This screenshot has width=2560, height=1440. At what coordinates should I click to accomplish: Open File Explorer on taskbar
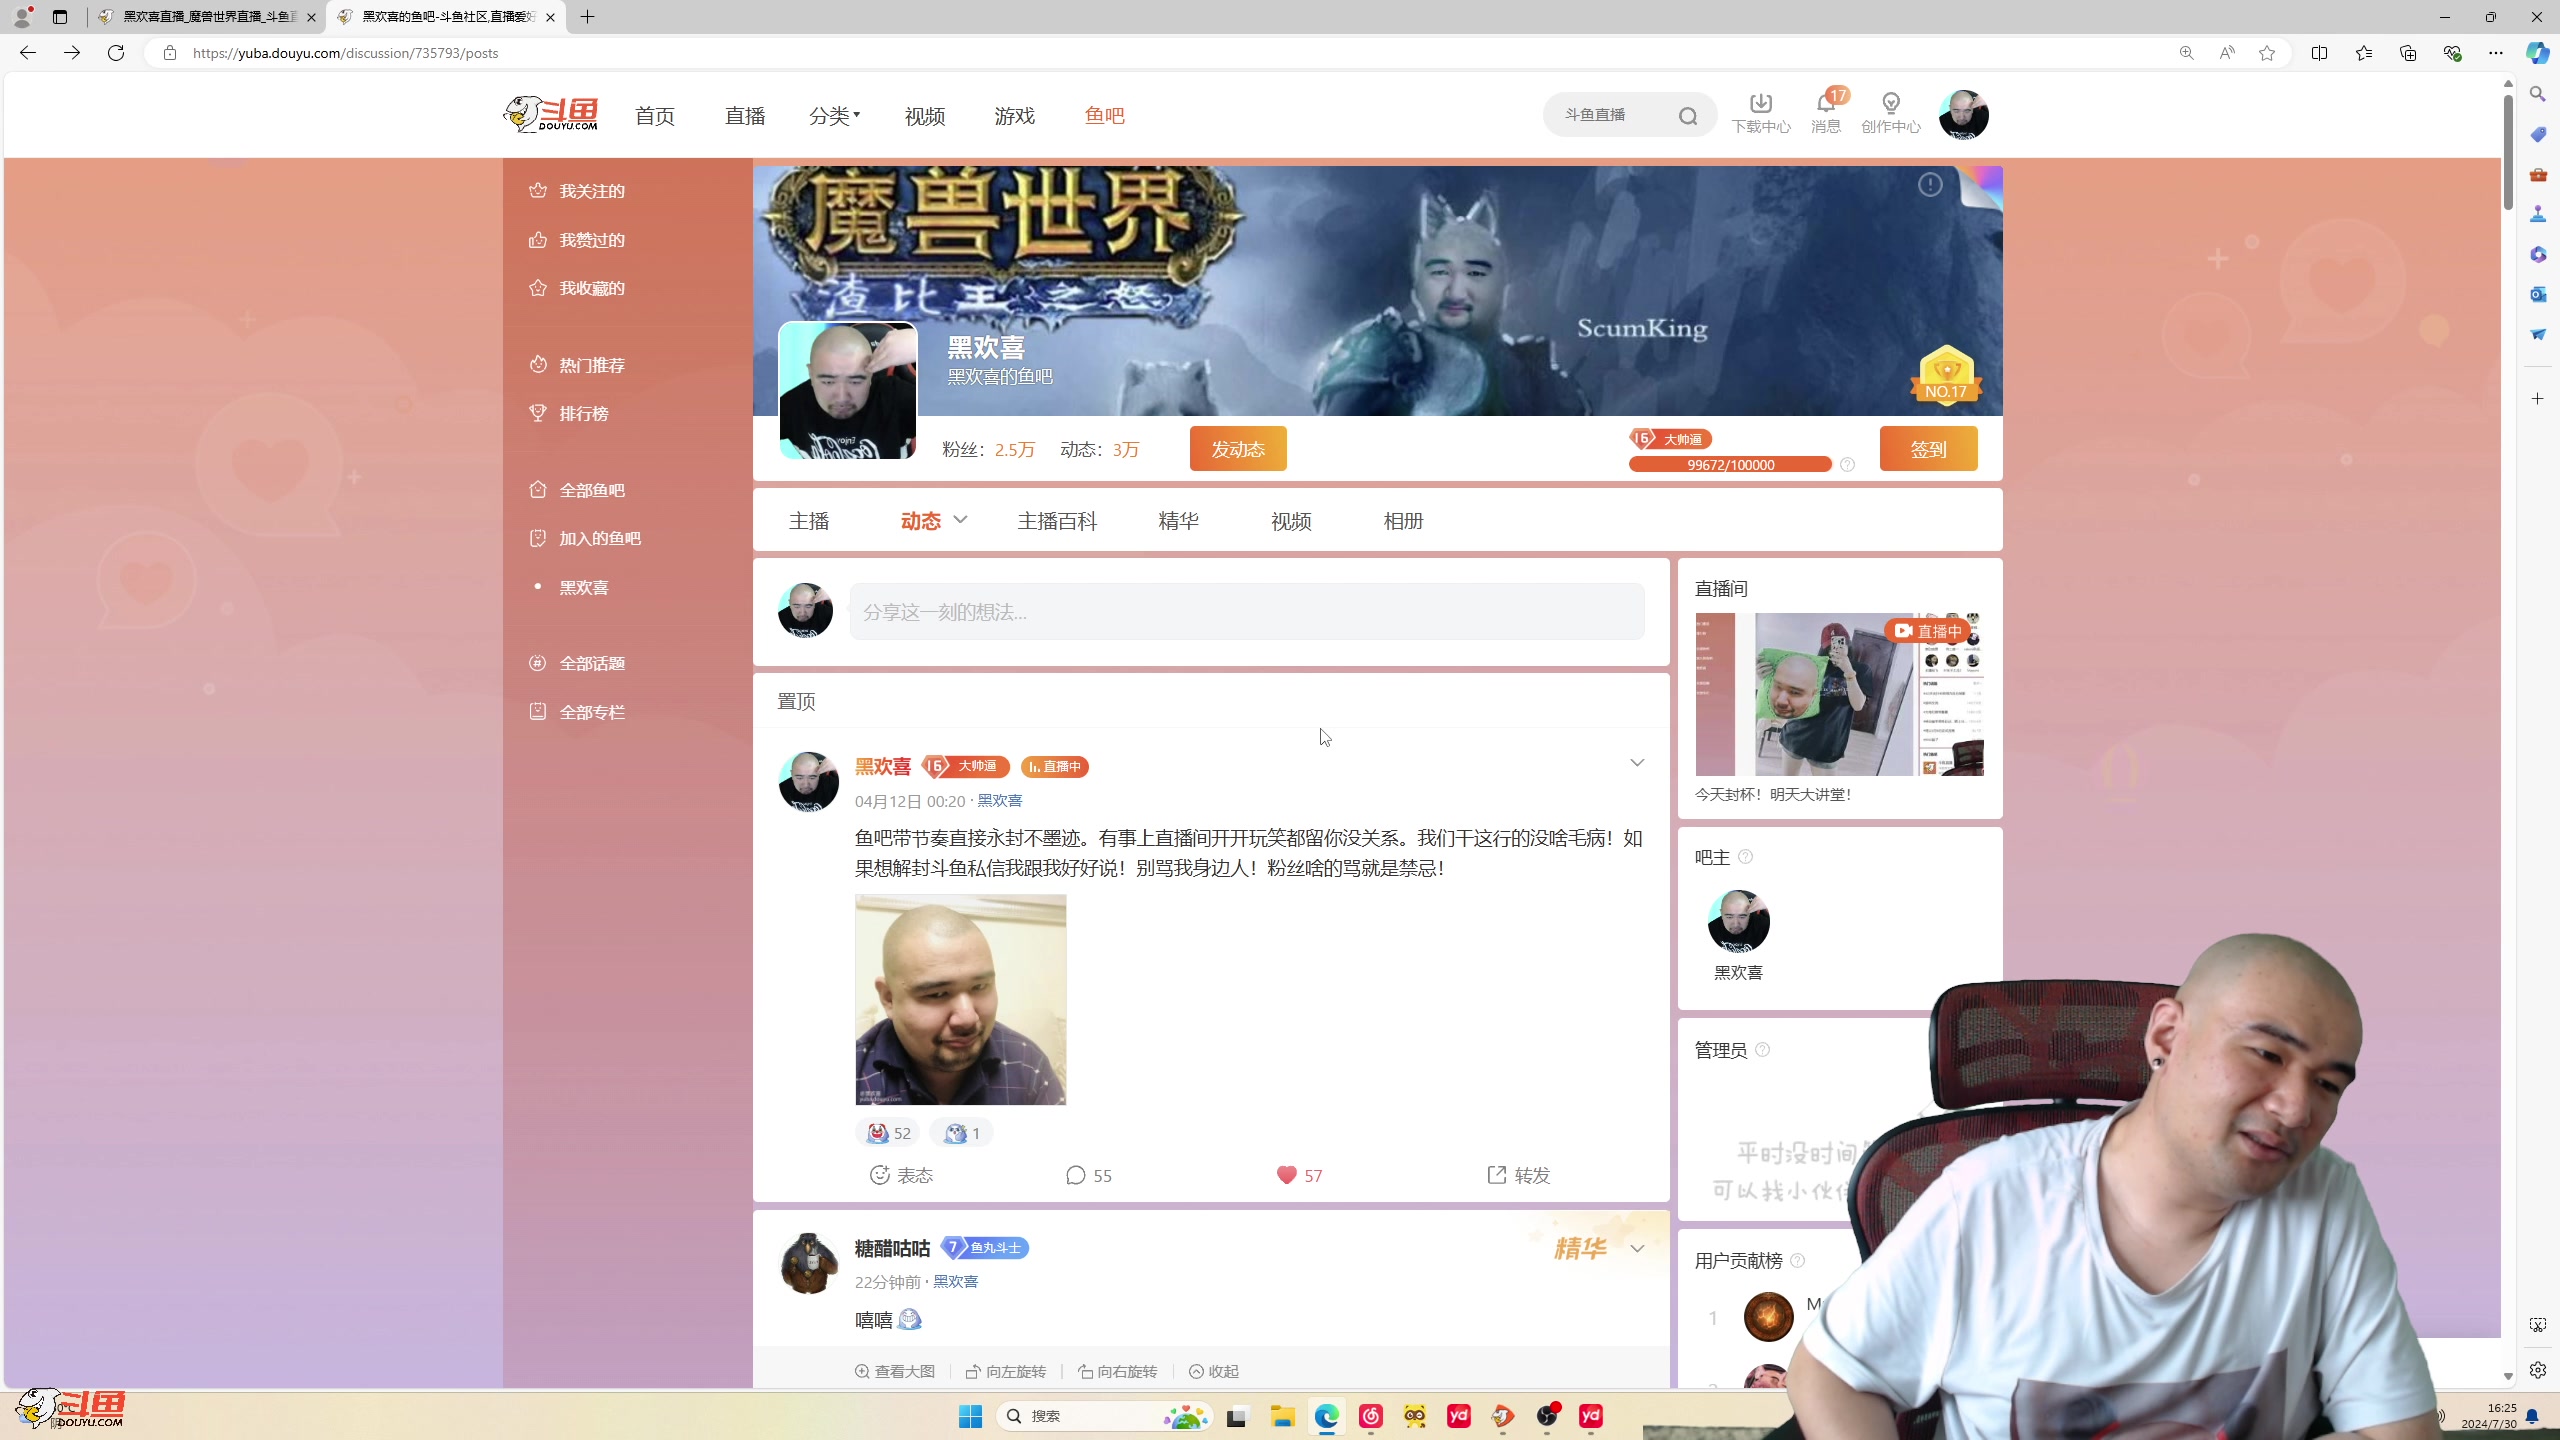click(1282, 1416)
